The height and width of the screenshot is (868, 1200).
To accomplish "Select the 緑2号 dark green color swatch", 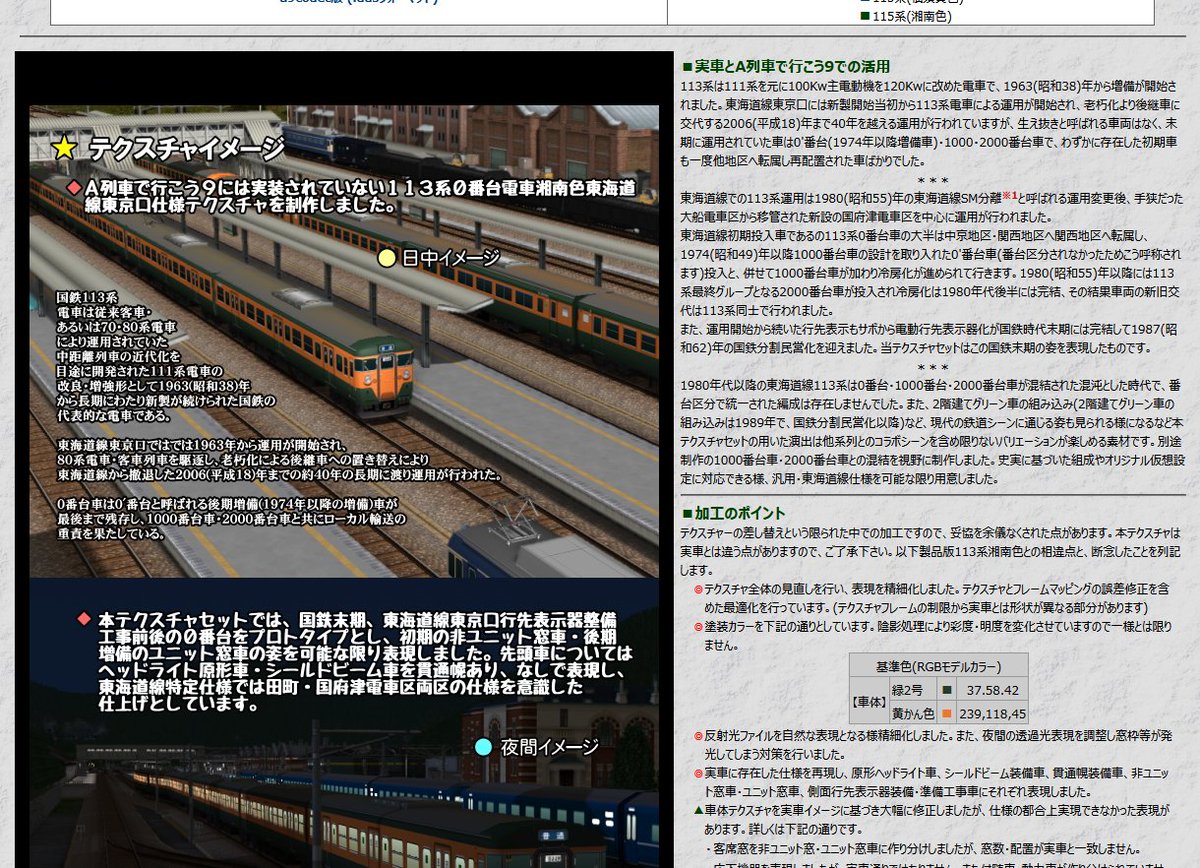I will (x=945, y=690).
